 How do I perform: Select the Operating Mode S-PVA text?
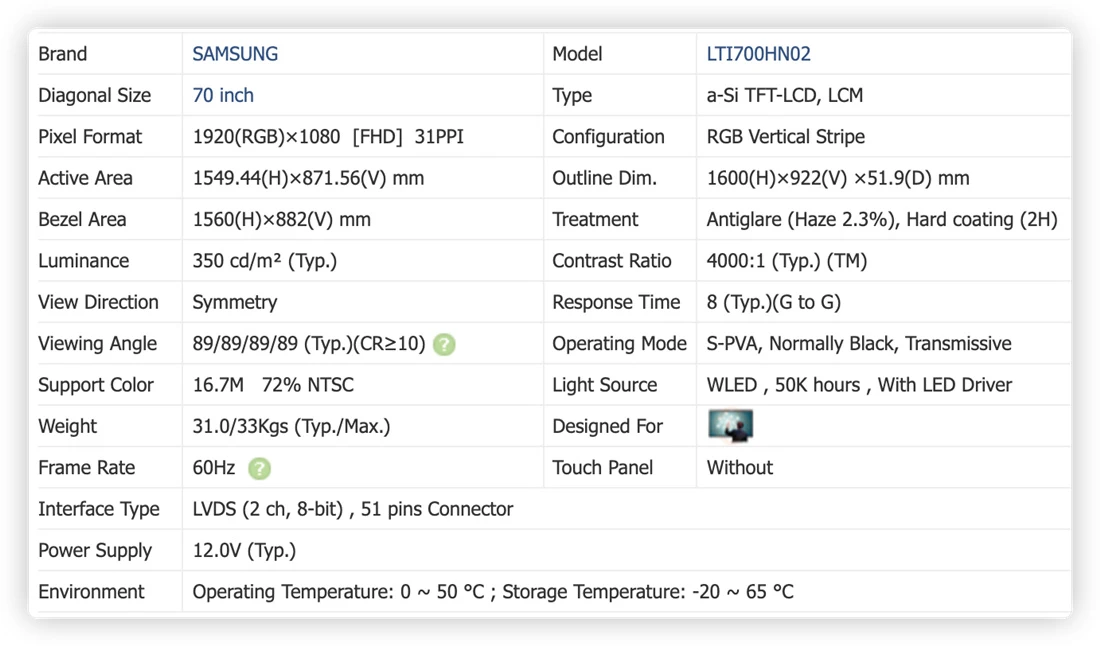859,344
